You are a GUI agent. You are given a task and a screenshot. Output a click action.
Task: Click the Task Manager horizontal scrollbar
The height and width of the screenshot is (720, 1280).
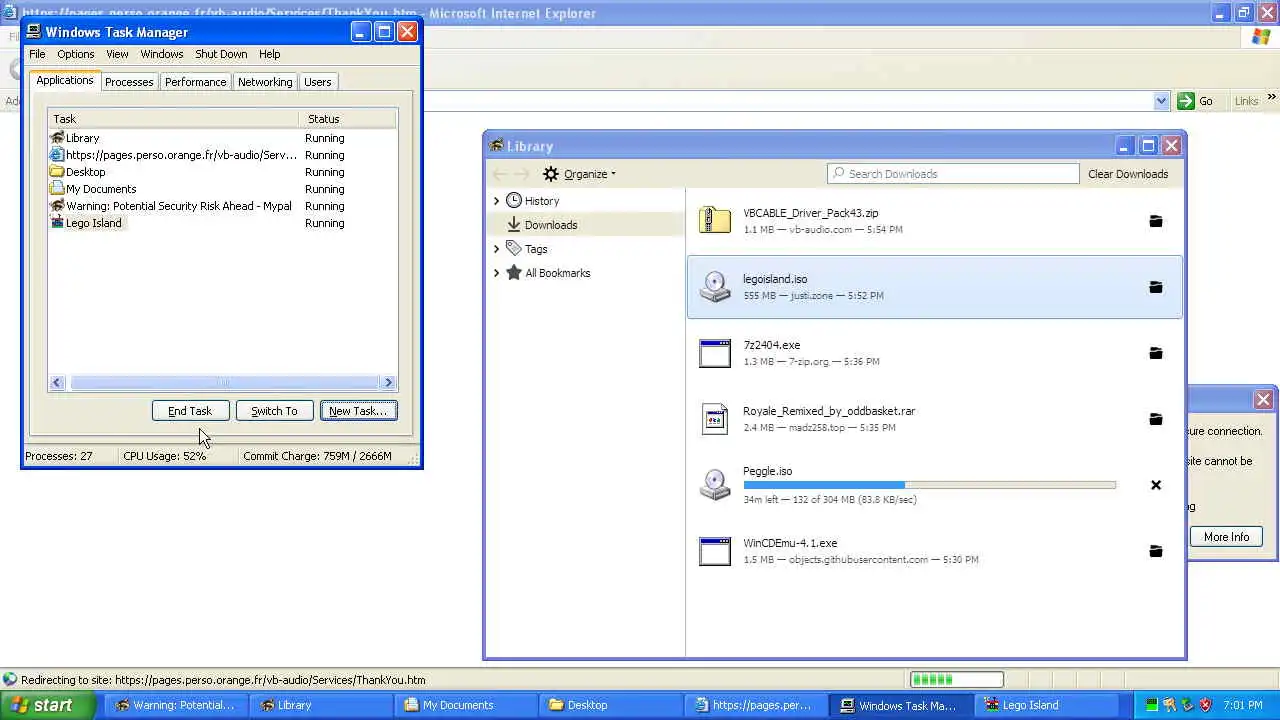[222, 382]
